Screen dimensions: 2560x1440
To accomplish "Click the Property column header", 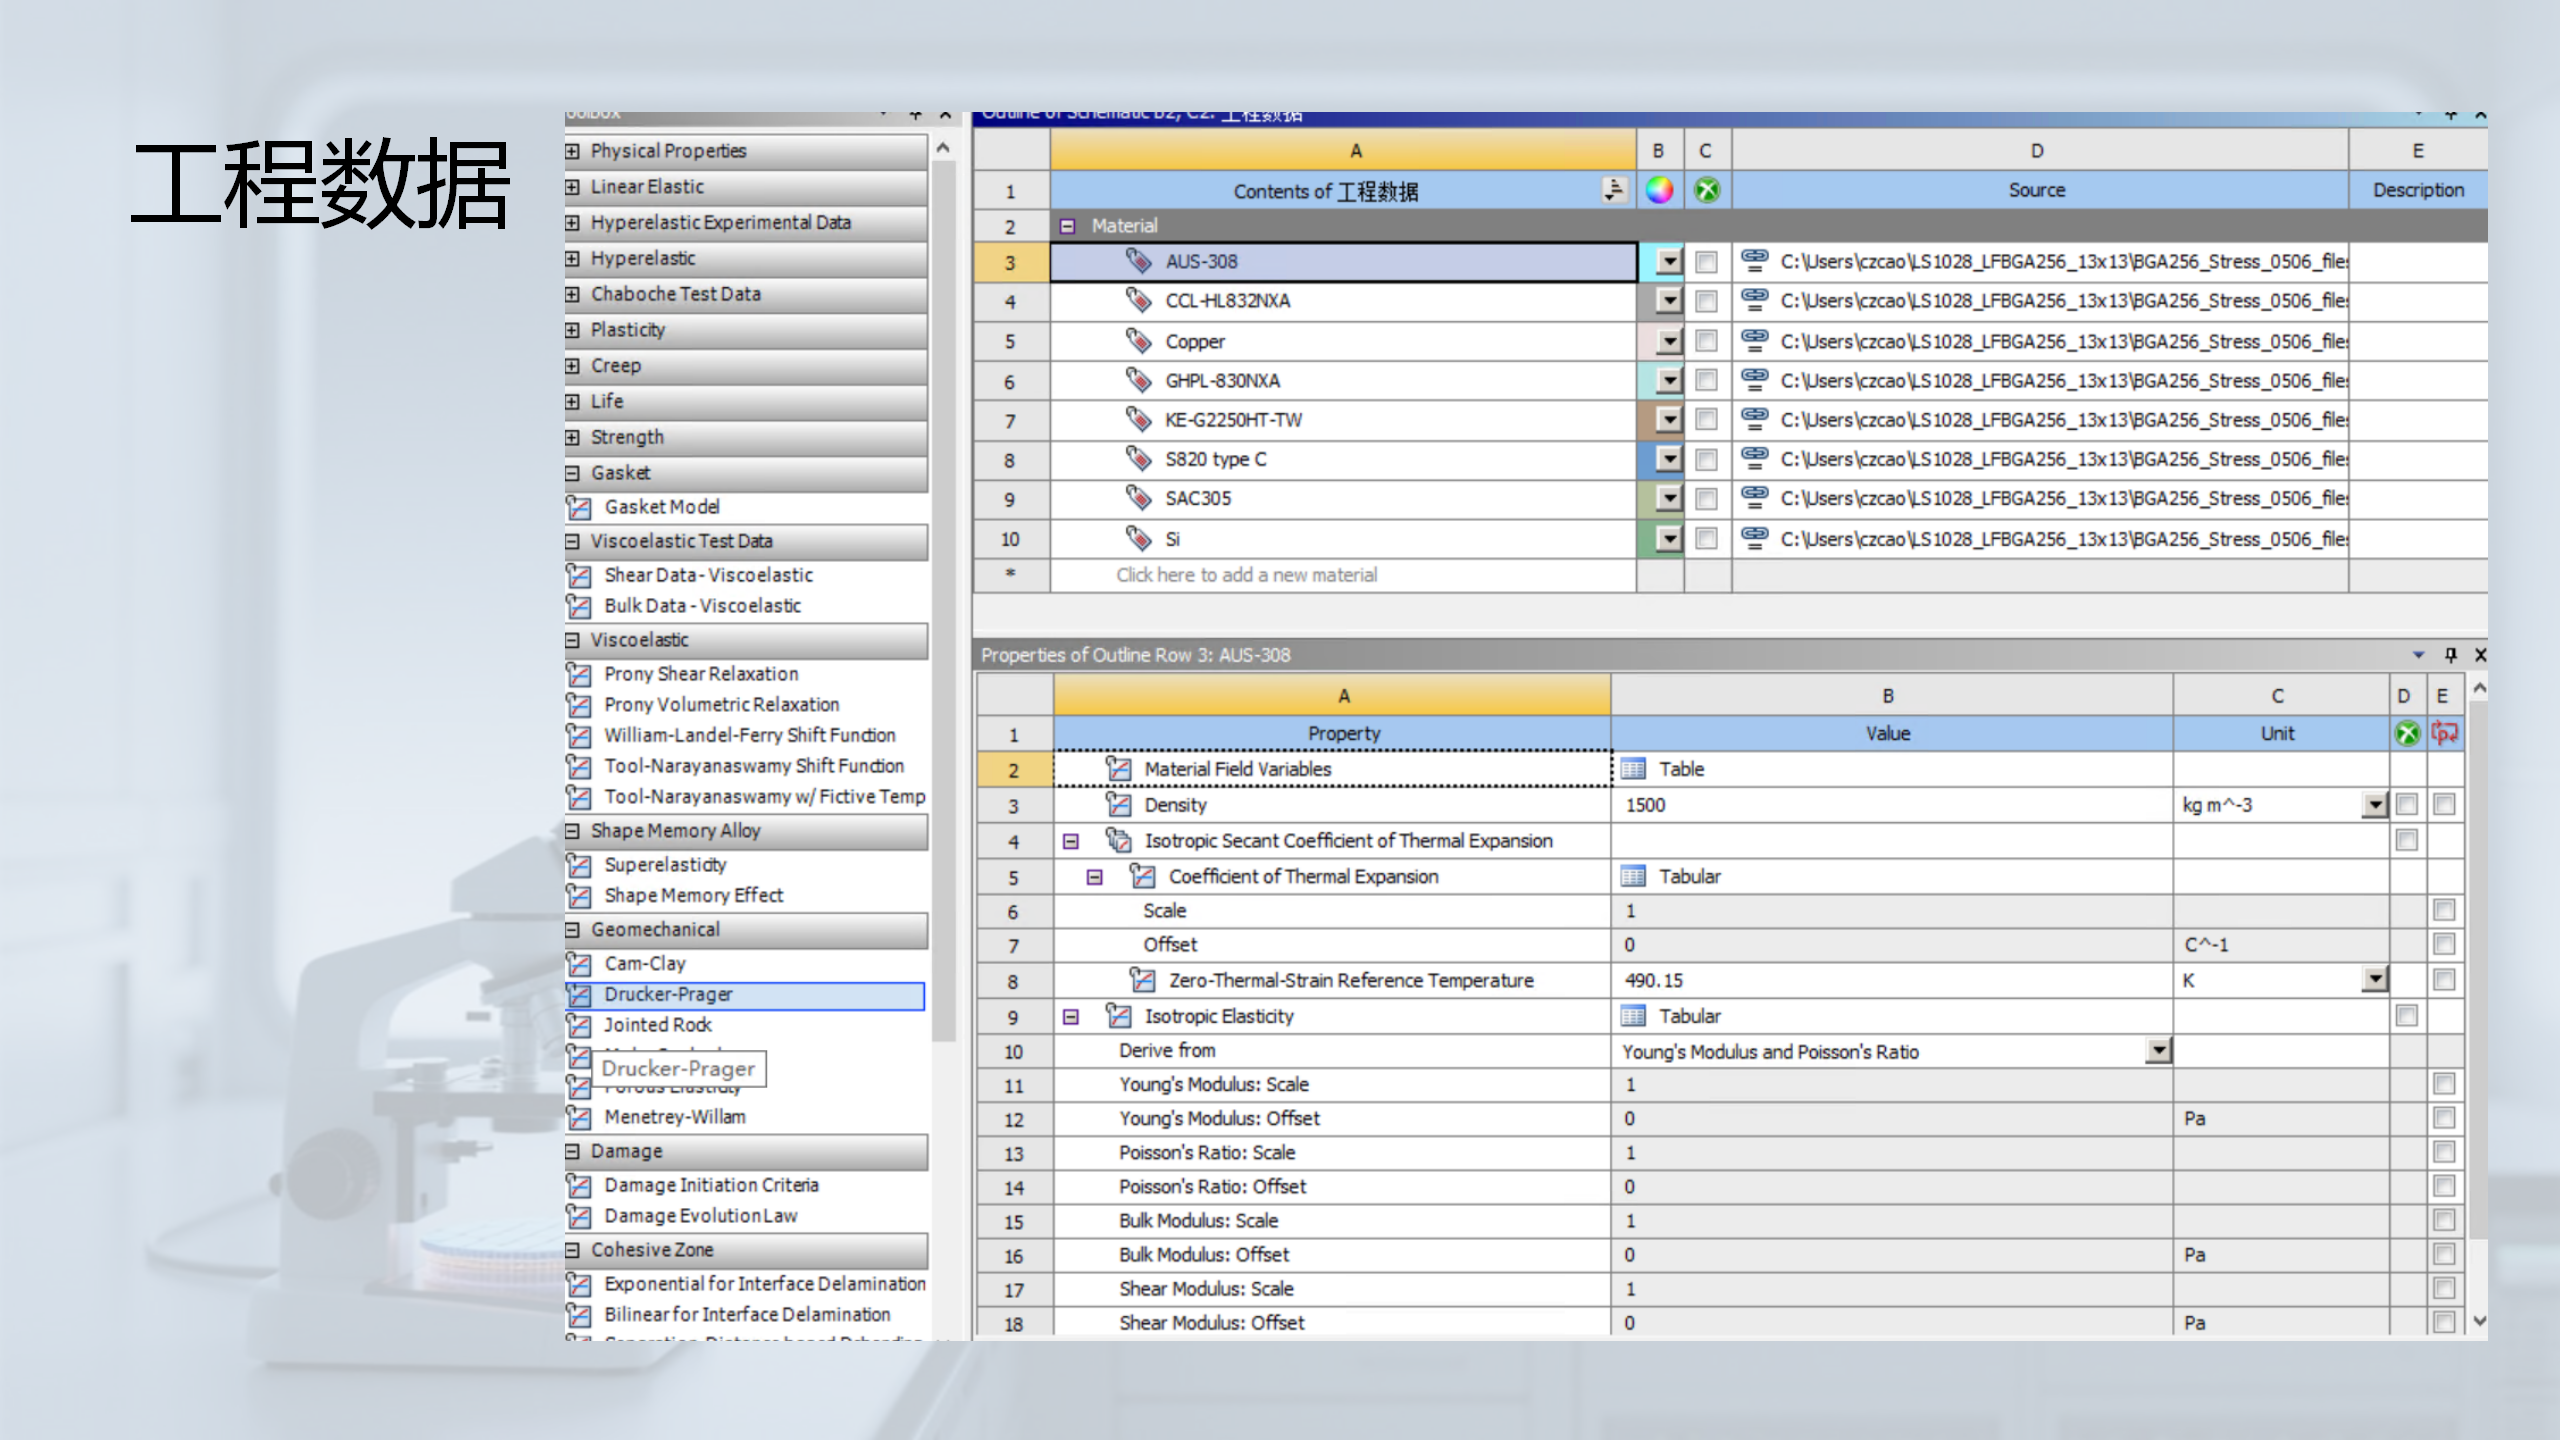I will pos(1332,733).
